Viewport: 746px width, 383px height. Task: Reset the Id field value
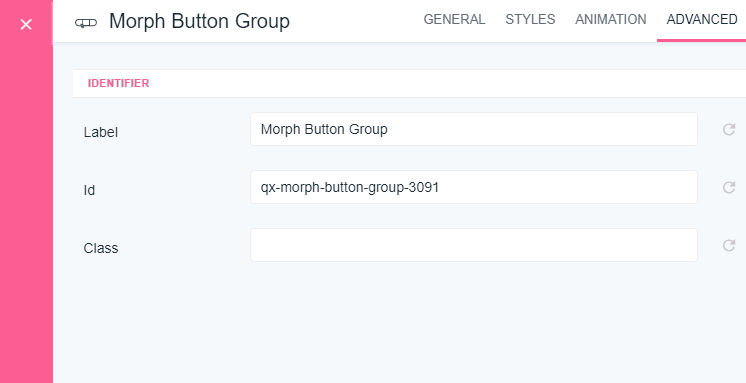[729, 187]
